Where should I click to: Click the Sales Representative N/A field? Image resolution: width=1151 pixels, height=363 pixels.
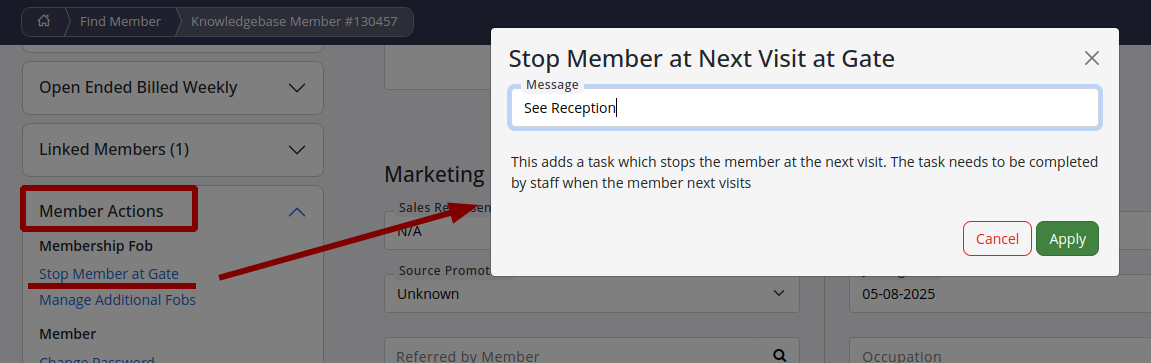tap(437, 231)
